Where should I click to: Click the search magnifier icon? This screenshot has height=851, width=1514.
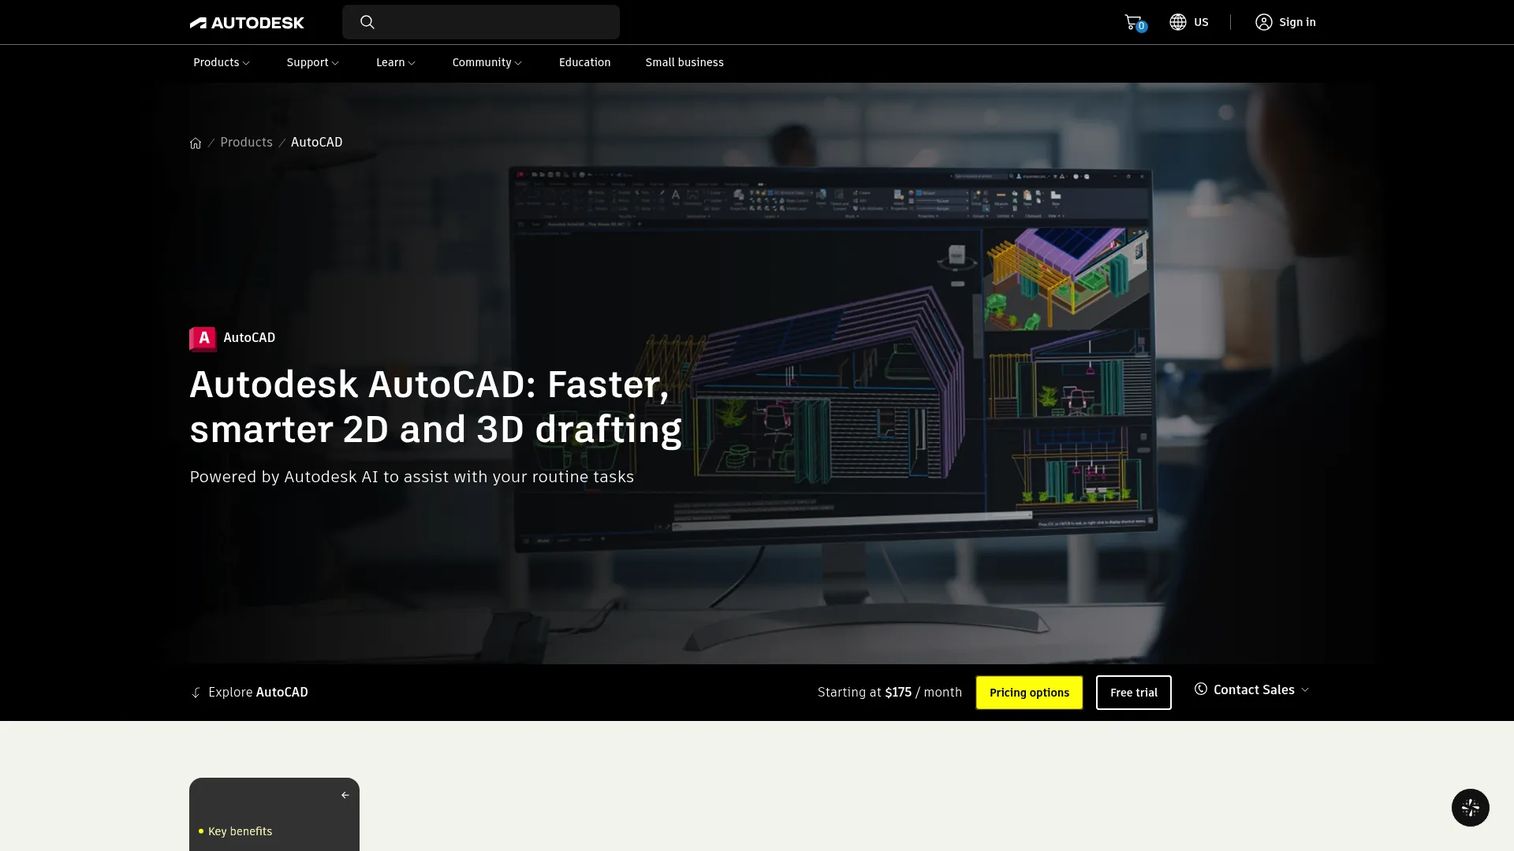[x=367, y=22]
